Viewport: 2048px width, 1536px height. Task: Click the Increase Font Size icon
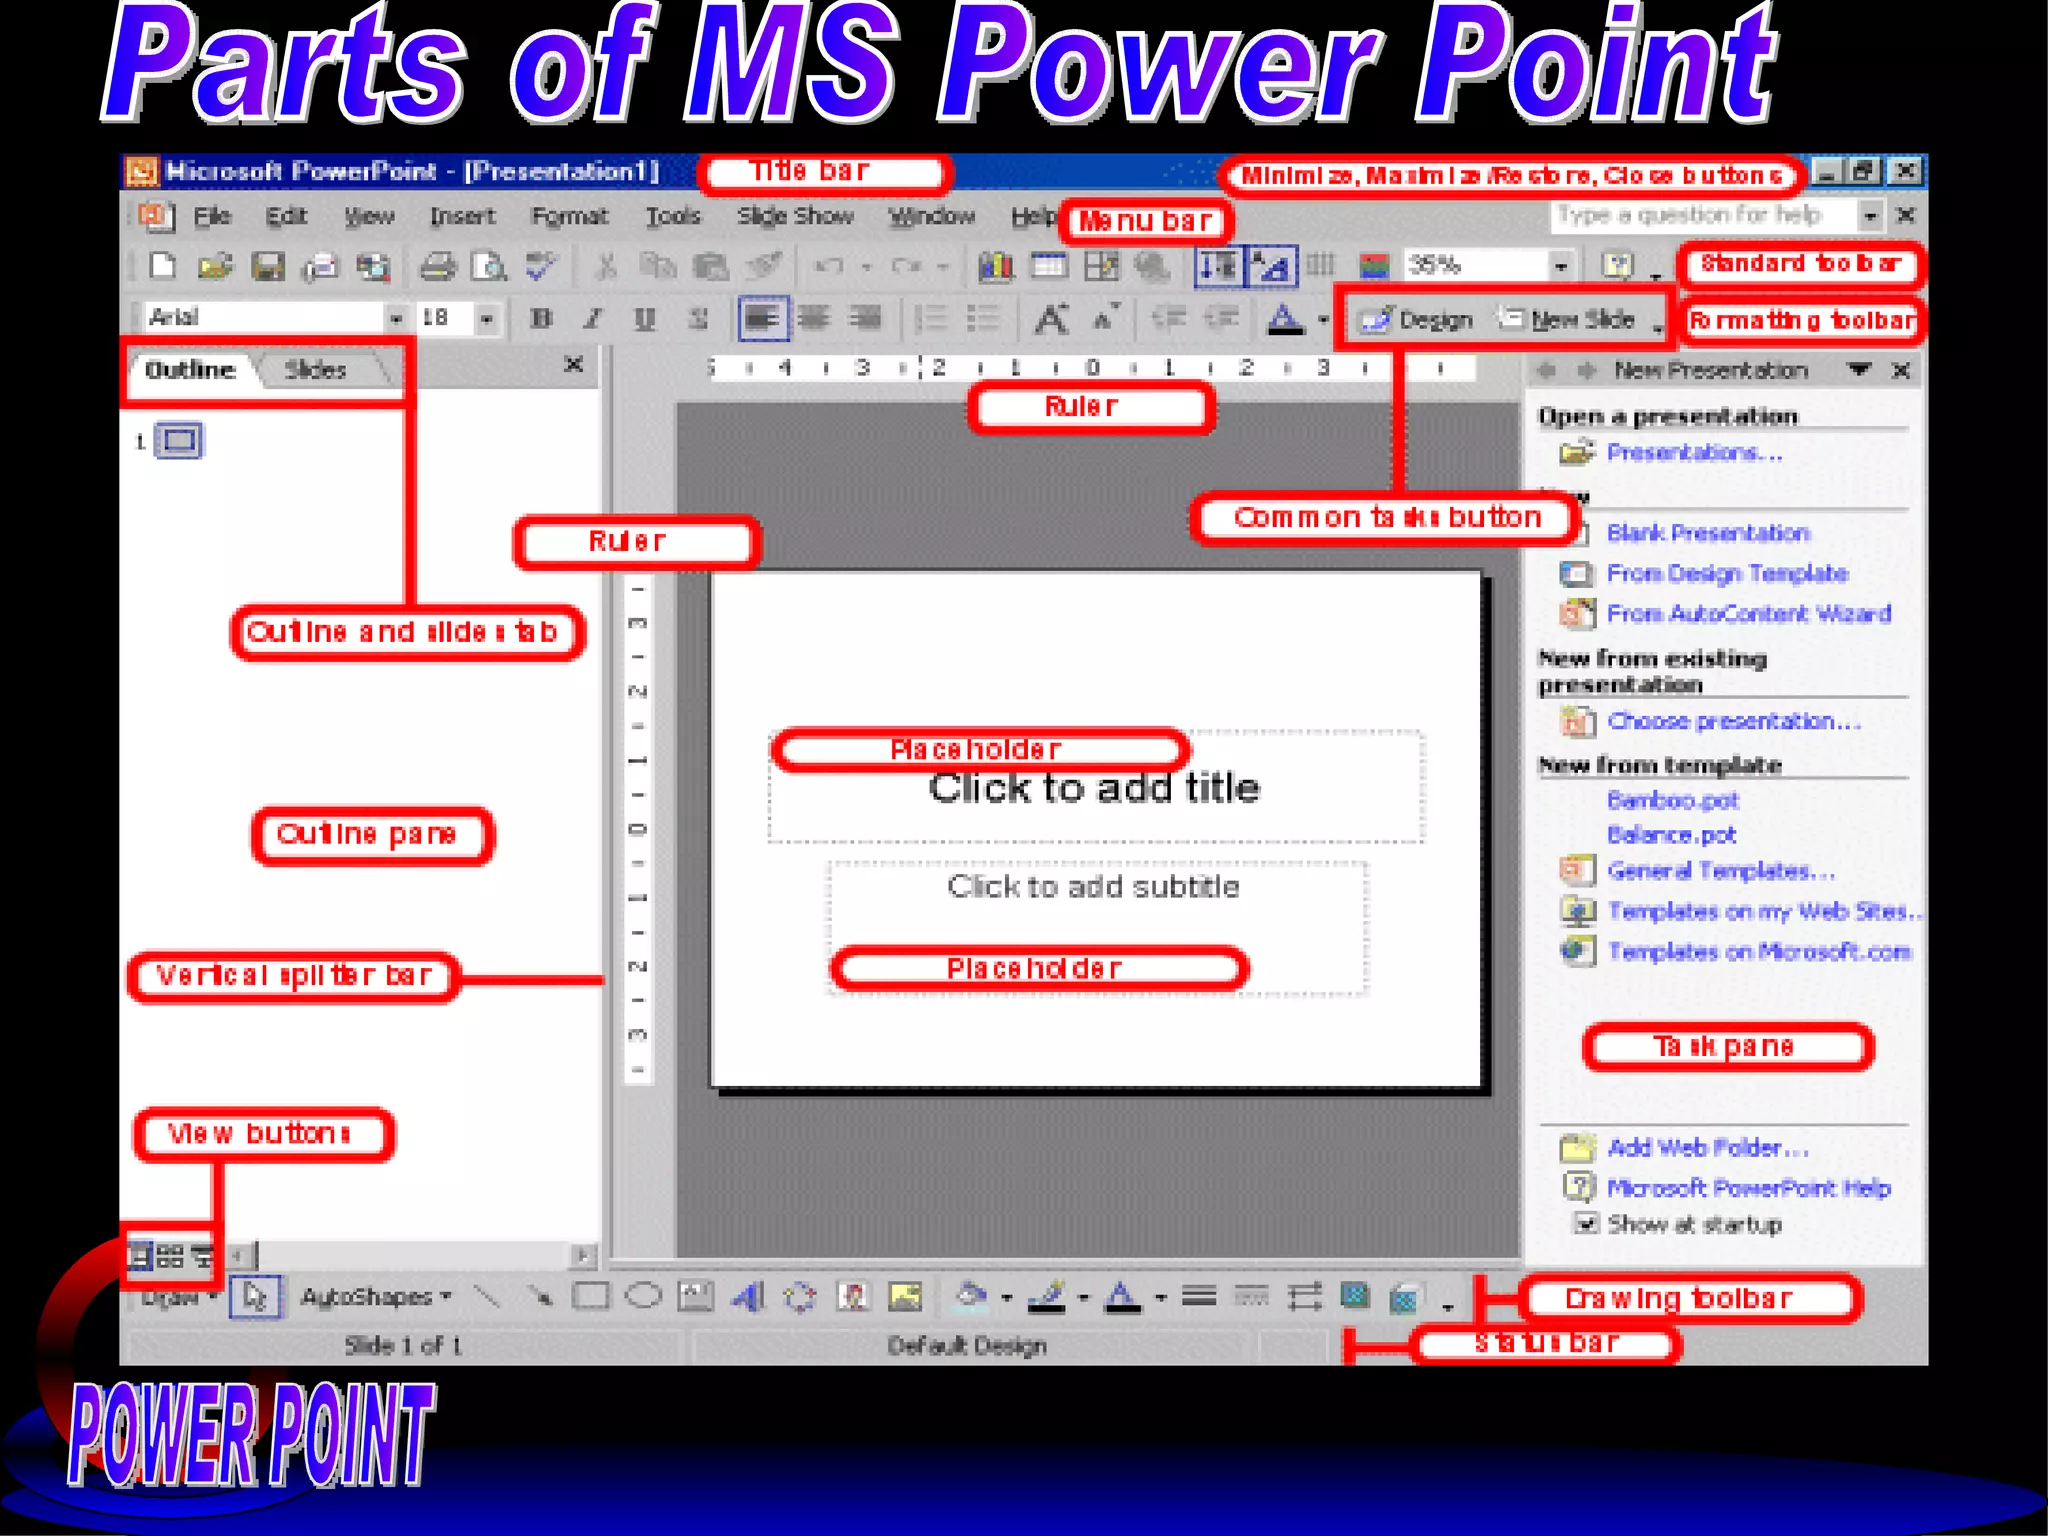pos(1049,319)
